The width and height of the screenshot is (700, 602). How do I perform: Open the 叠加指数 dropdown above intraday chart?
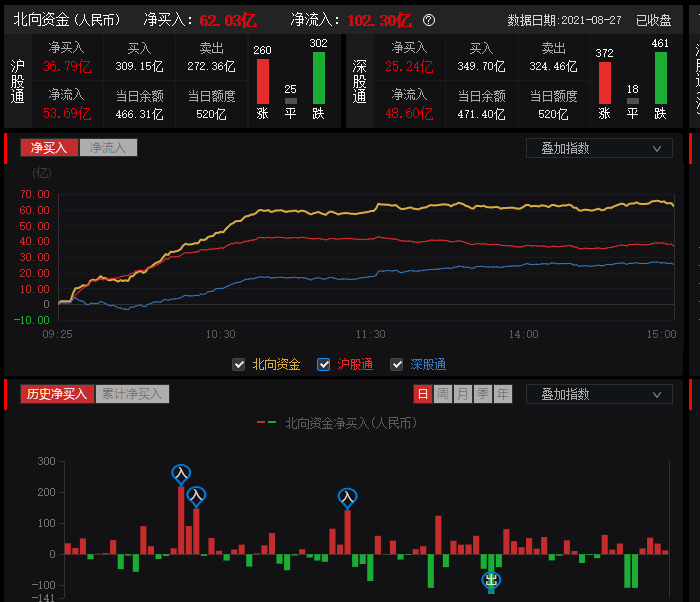599,148
